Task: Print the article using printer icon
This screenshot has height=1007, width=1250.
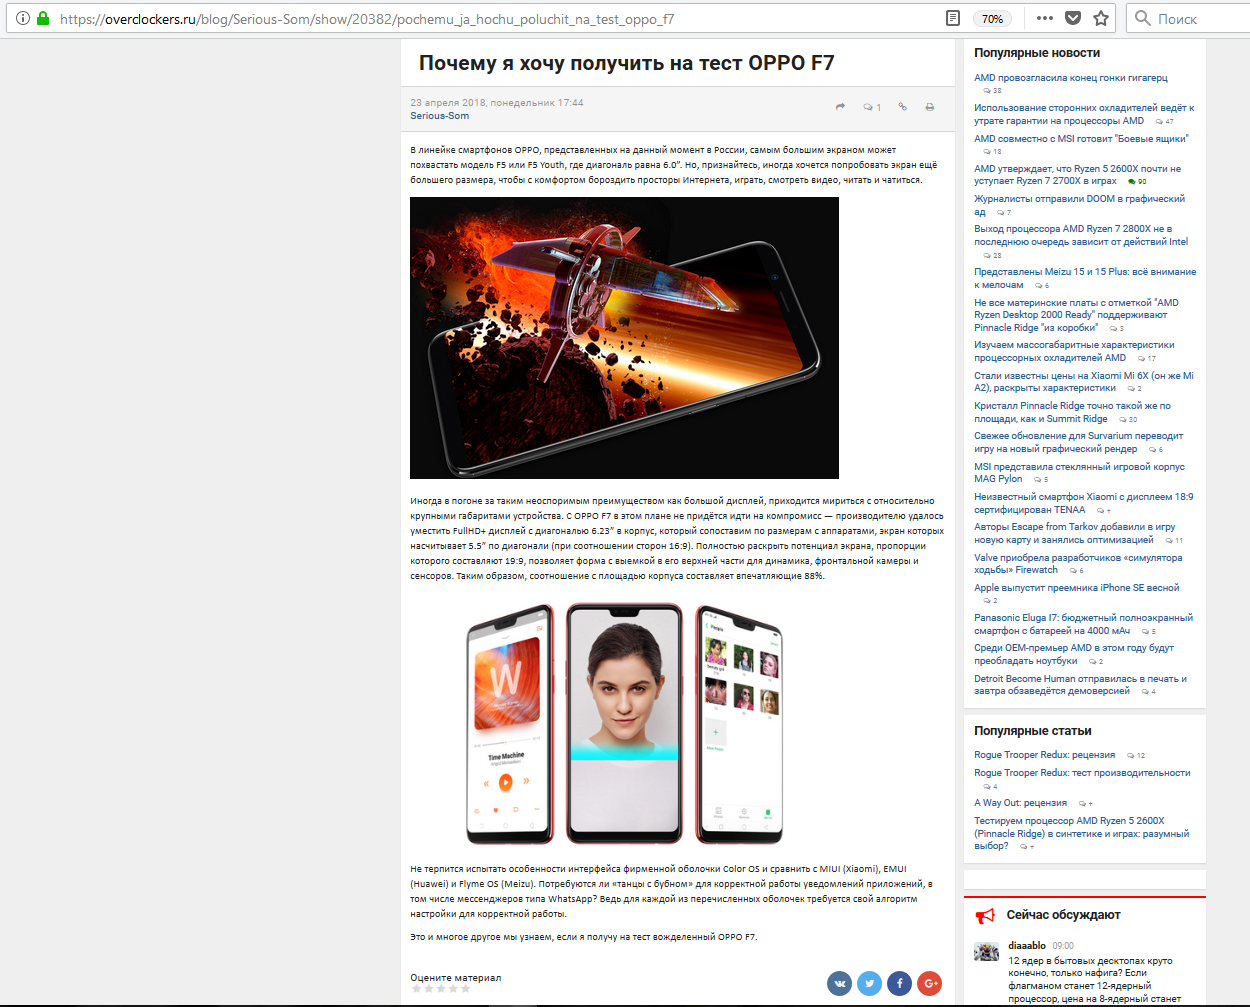Action: click(x=930, y=106)
